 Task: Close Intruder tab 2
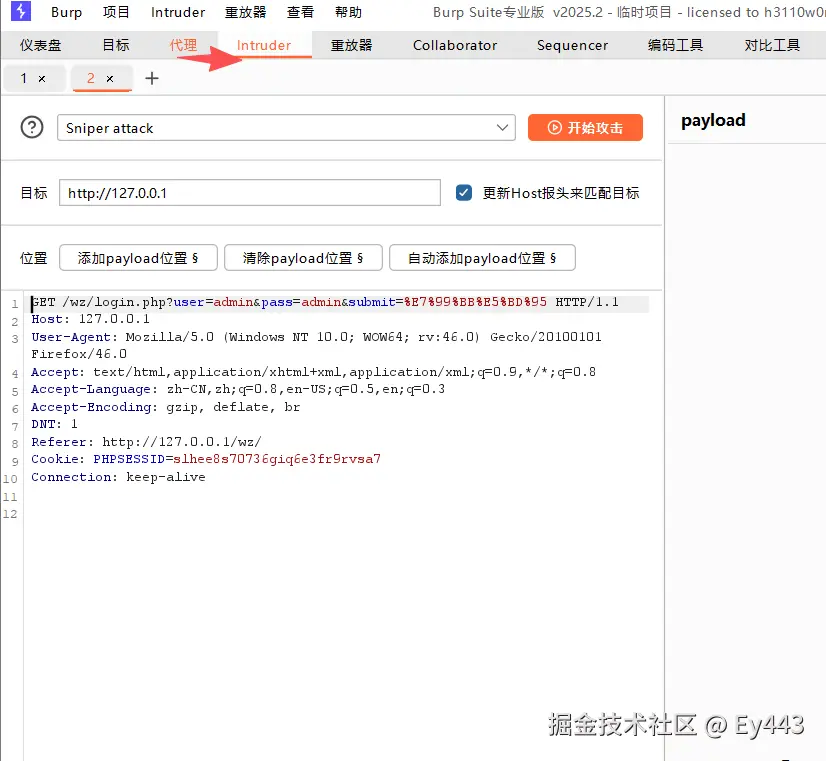110,79
